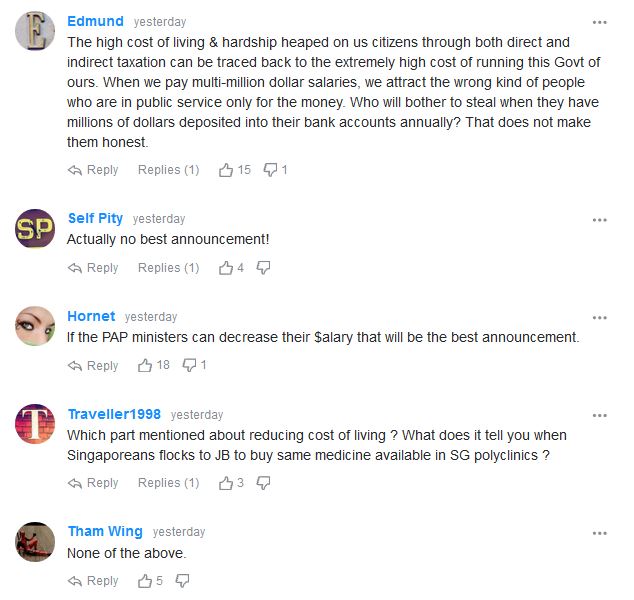Like Traveller1998's comment
The height and width of the screenshot is (600, 634).
(x=226, y=483)
